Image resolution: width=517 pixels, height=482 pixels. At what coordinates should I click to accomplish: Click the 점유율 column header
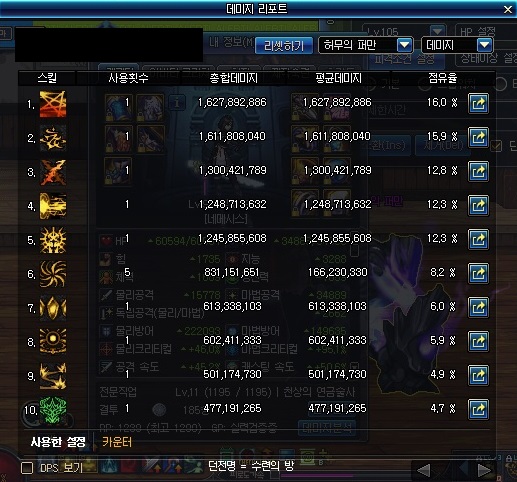coord(442,78)
